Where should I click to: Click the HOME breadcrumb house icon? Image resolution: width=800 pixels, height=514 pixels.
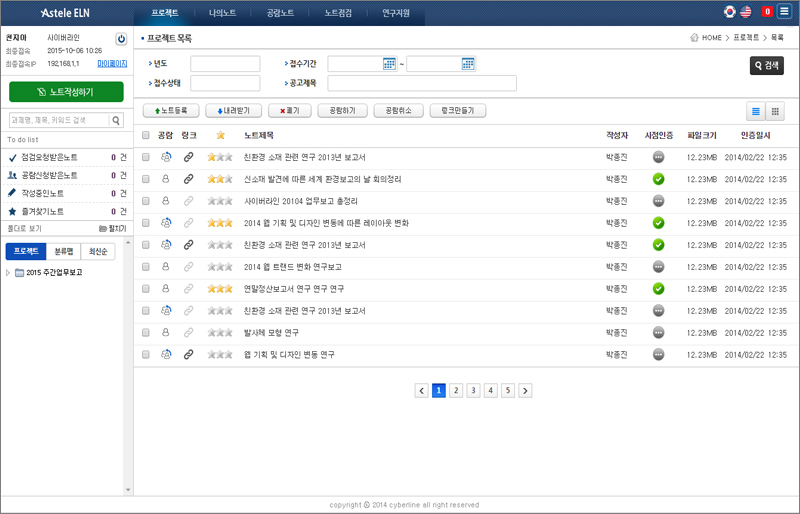[694, 38]
